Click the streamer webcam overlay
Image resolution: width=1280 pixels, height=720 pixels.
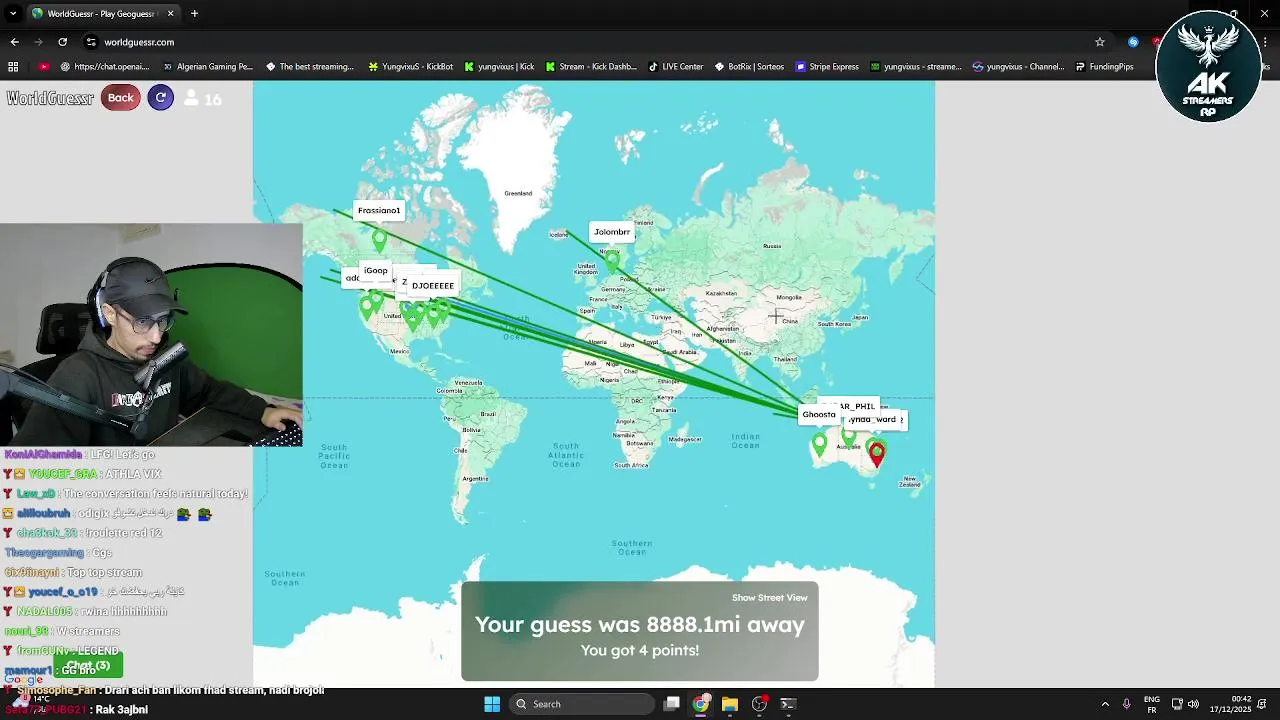pos(151,334)
